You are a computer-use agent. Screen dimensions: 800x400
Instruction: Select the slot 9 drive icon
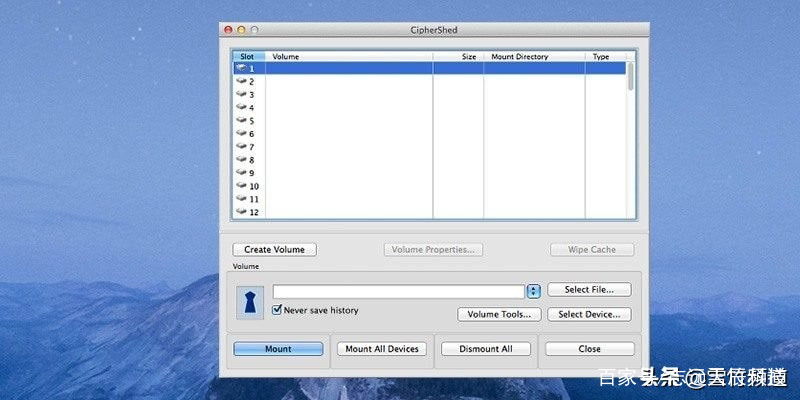tap(241, 172)
